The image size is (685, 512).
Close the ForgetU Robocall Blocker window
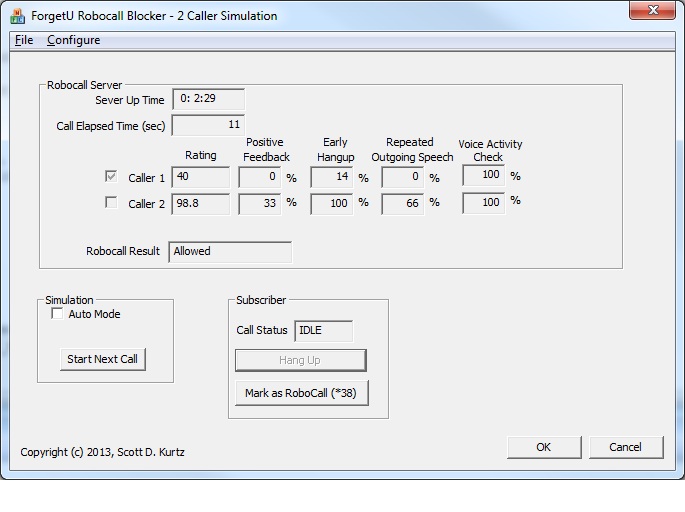(x=653, y=10)
